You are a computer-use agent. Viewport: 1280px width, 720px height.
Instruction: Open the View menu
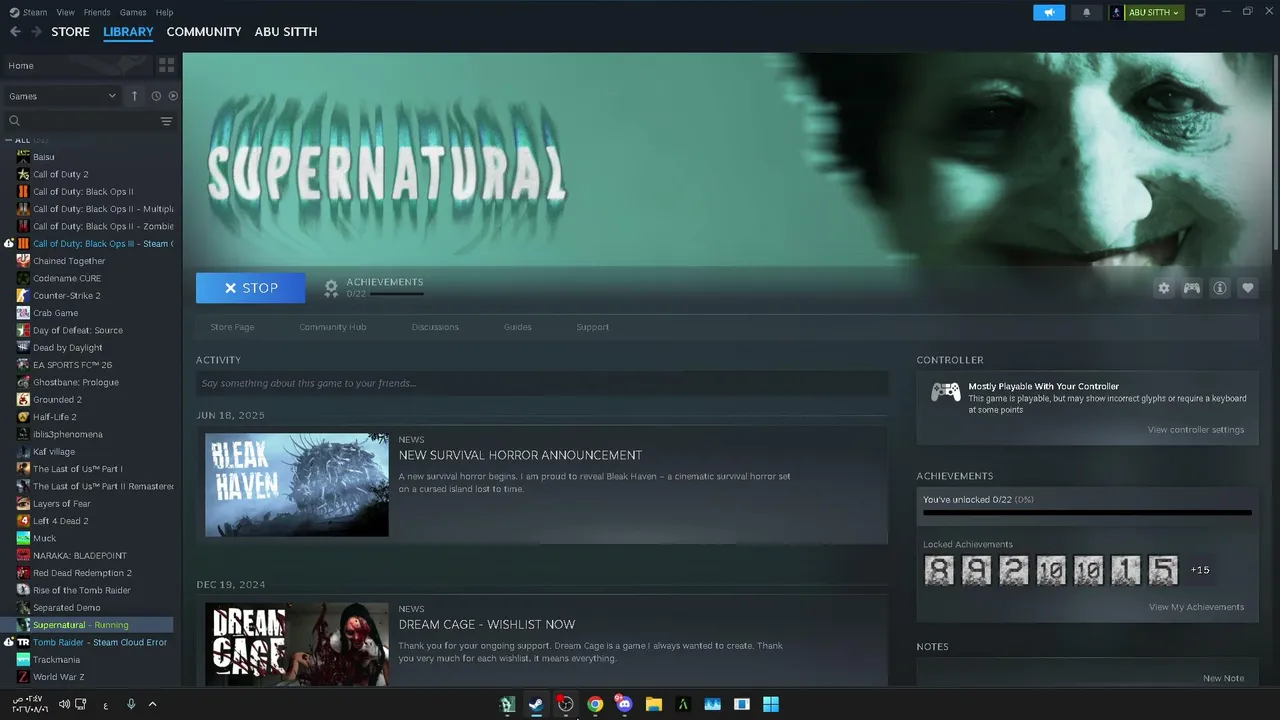point(66,12)
